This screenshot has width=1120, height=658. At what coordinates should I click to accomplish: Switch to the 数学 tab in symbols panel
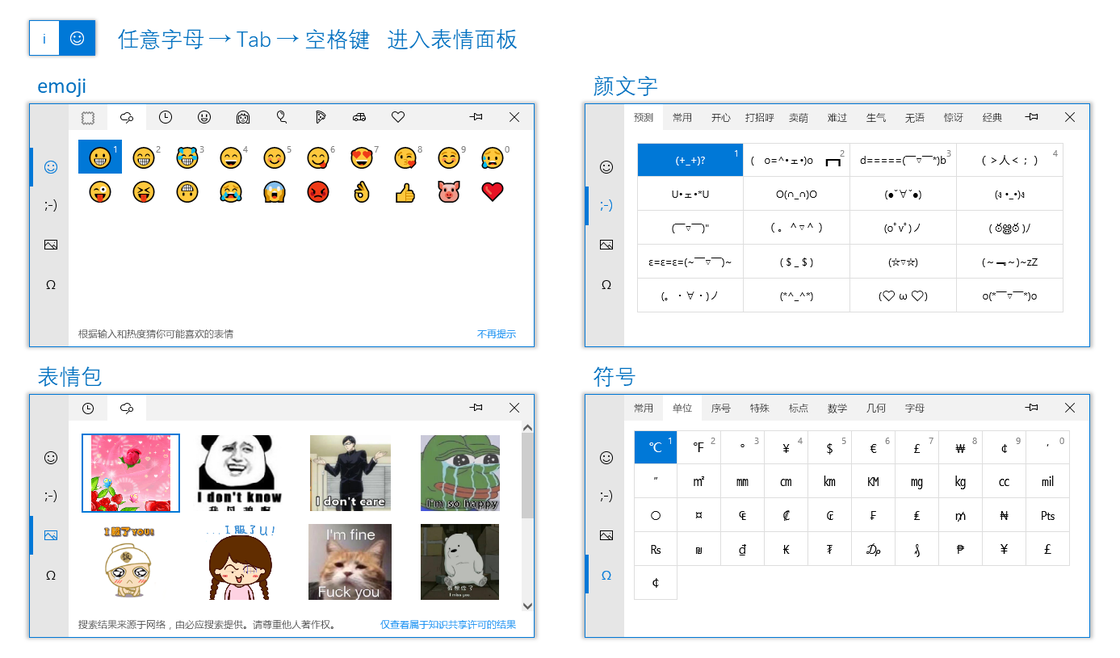[x=836, y=408]
